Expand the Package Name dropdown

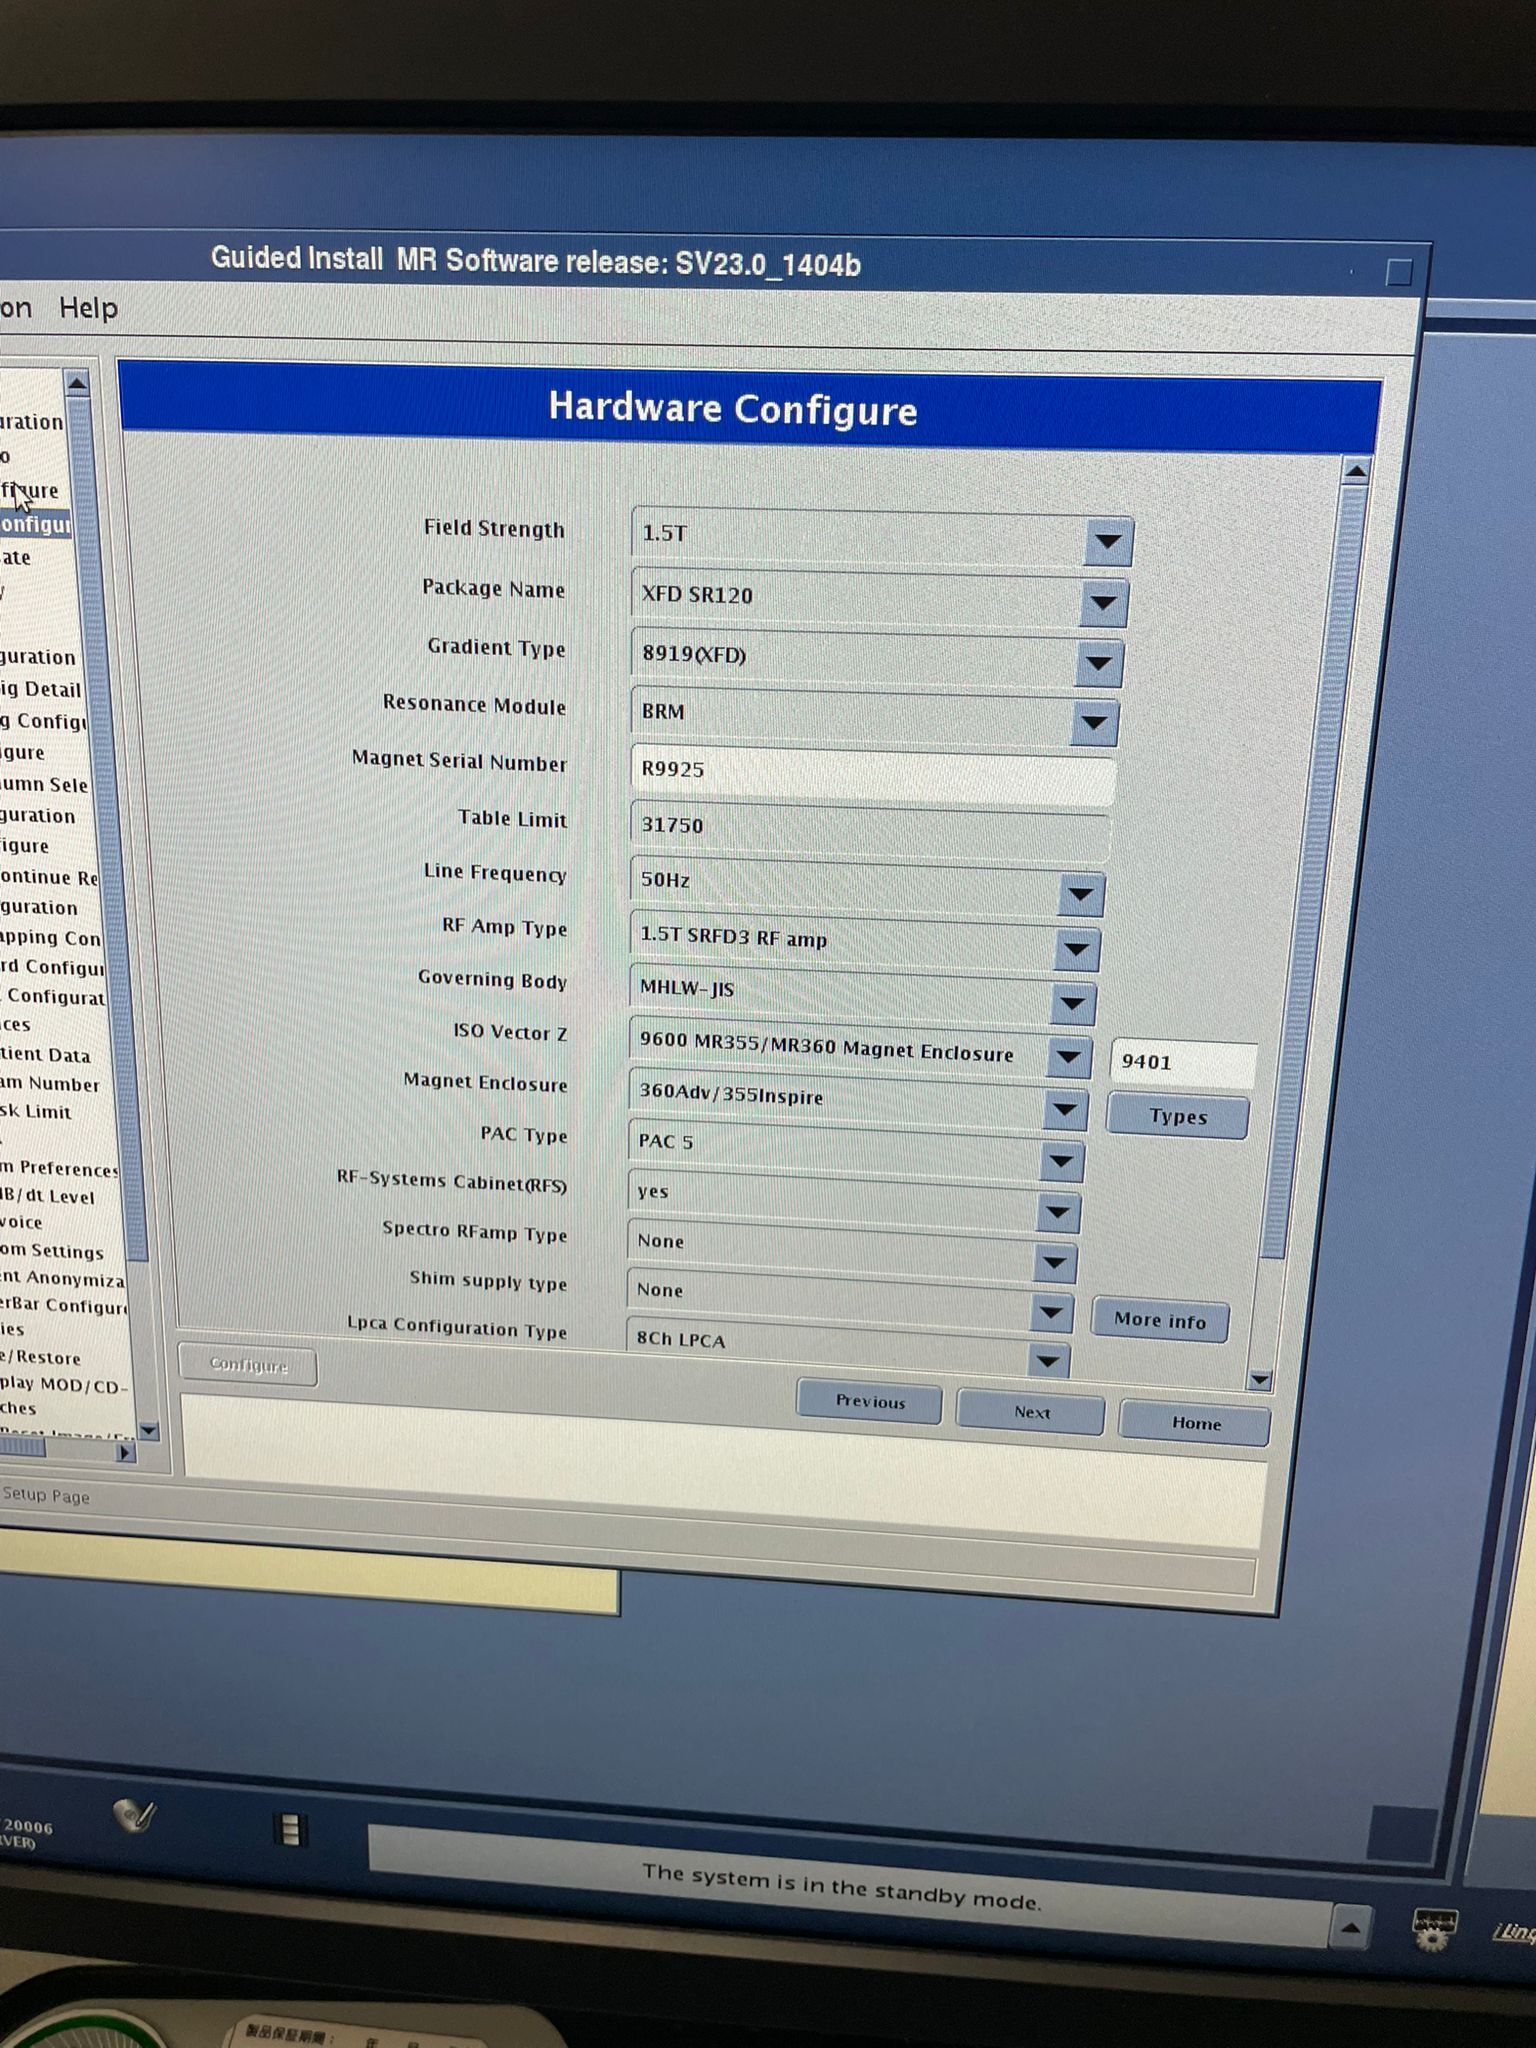(1103, 602)
